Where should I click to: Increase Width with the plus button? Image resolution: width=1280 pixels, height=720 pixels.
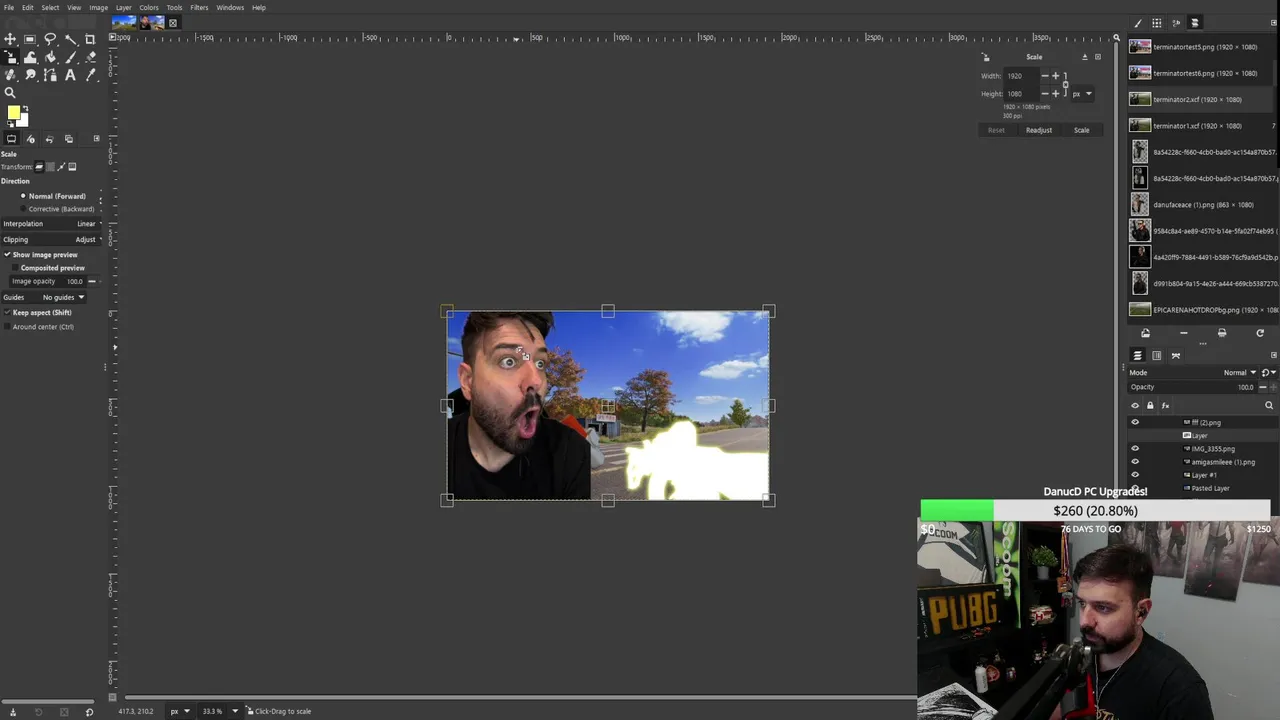(x=1055, y=76)
